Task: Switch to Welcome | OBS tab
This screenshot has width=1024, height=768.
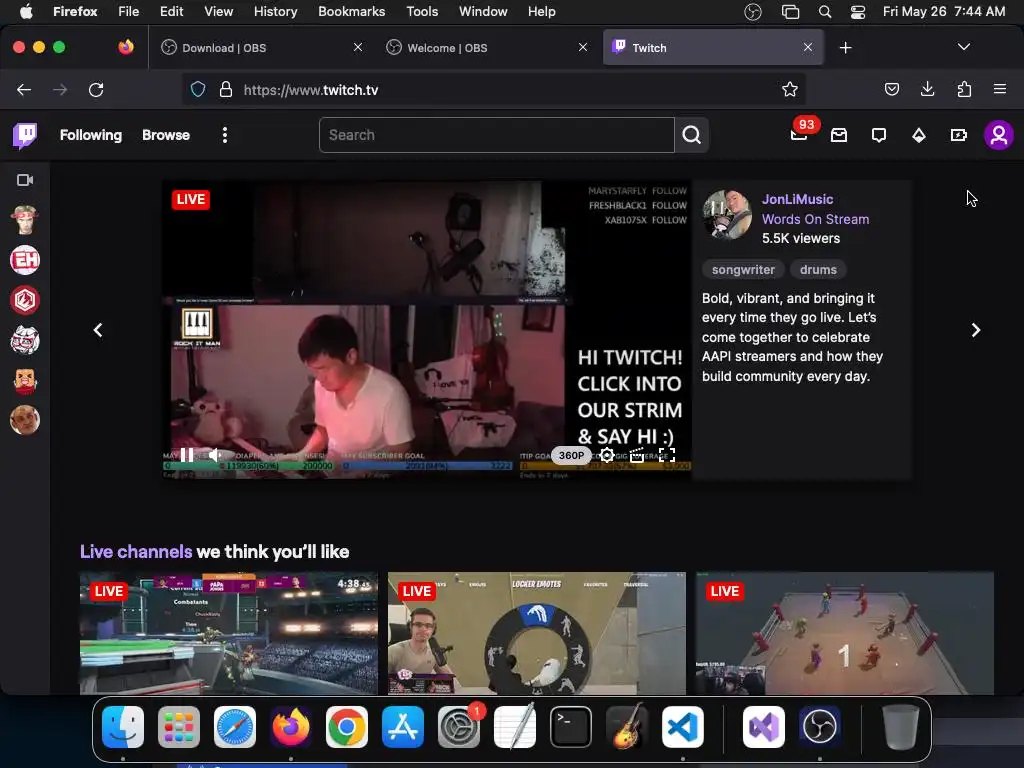Action: [x=486, y=48]
